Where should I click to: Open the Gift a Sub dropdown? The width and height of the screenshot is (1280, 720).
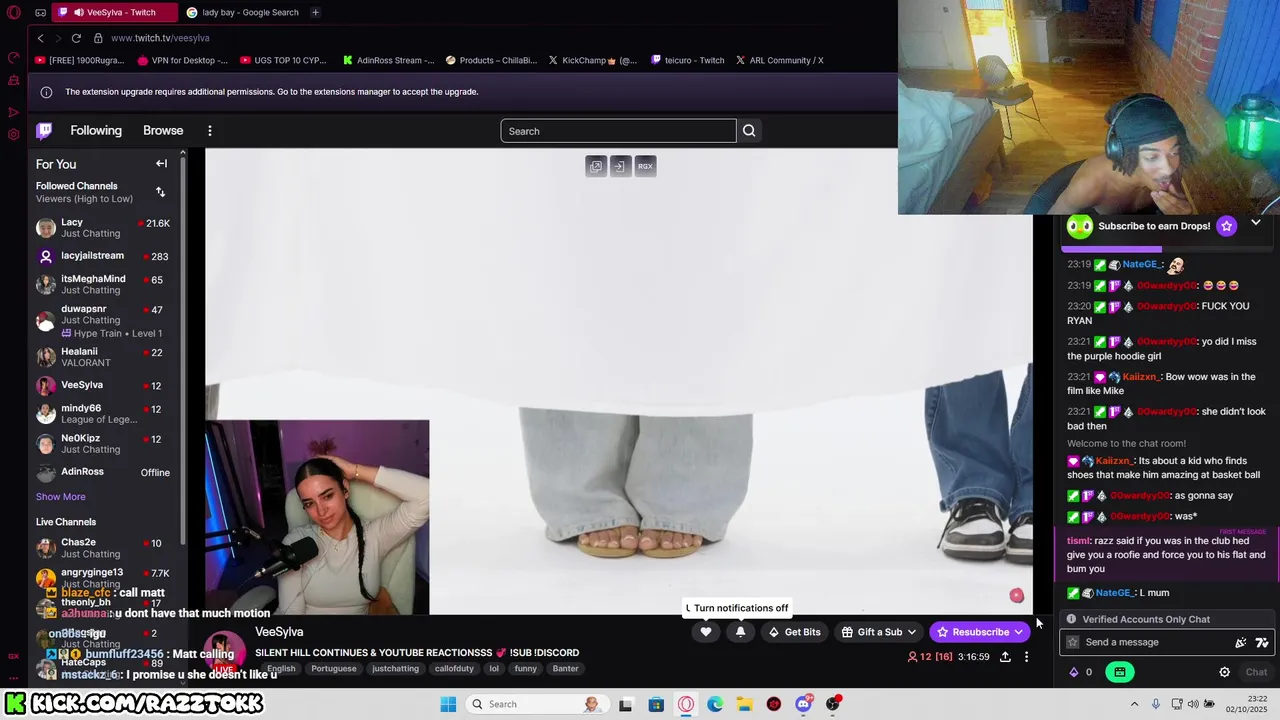(880, 632)
